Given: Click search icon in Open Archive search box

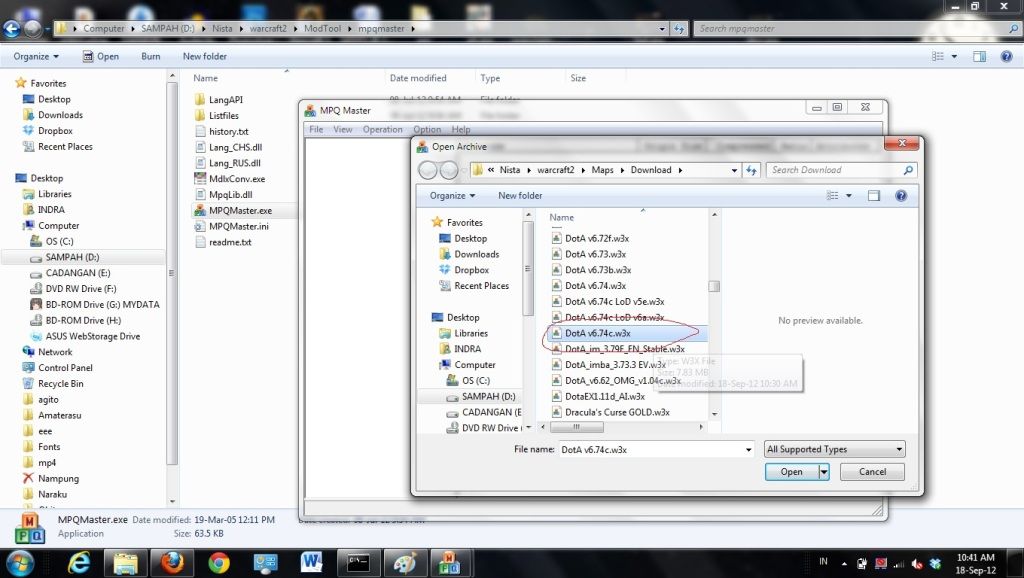Looking at the screenshot, I should [x=908, y=170].
